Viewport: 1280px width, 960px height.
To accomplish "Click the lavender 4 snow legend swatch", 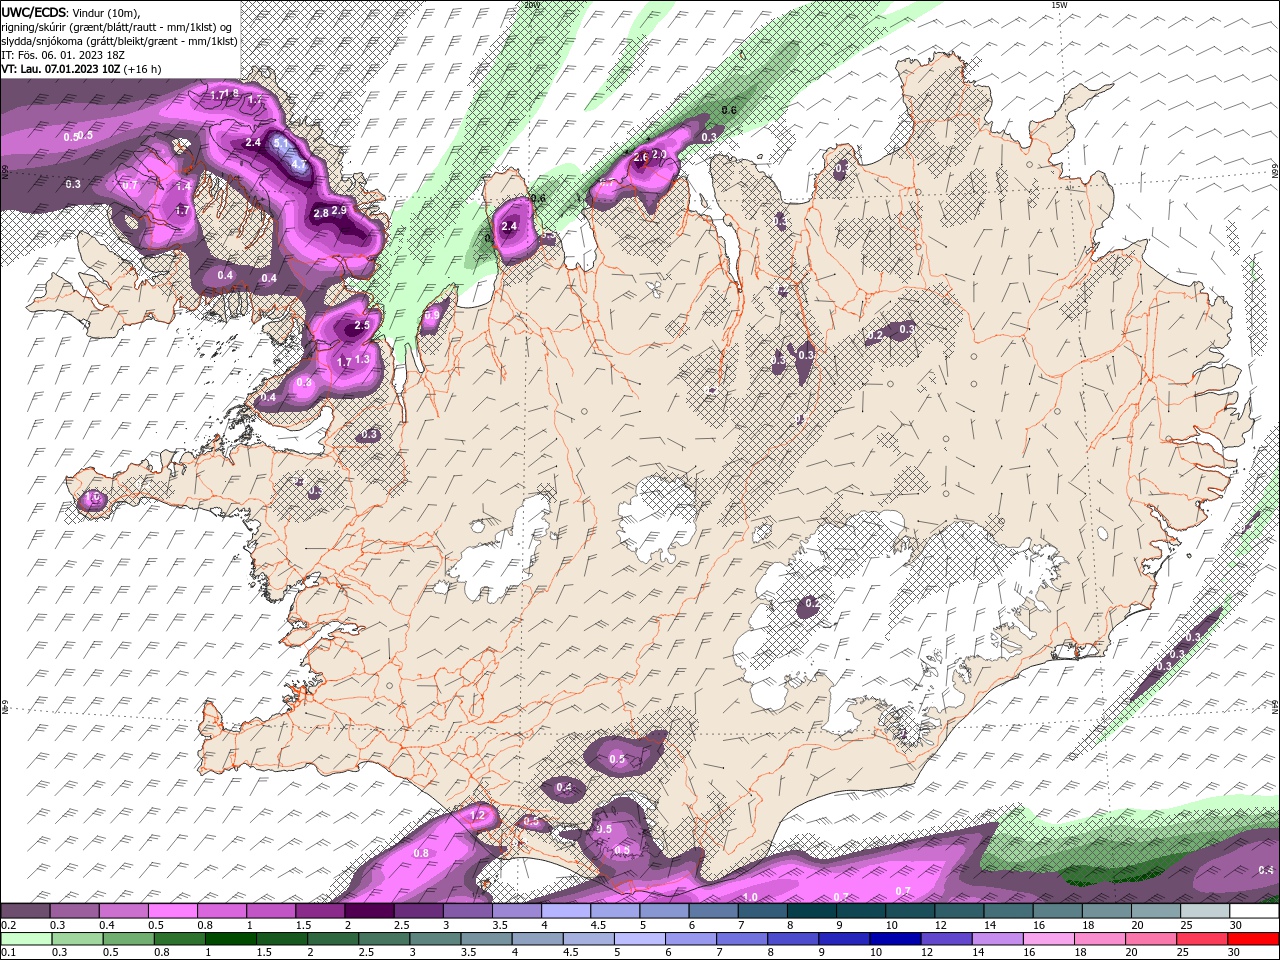I will (566, 911).
